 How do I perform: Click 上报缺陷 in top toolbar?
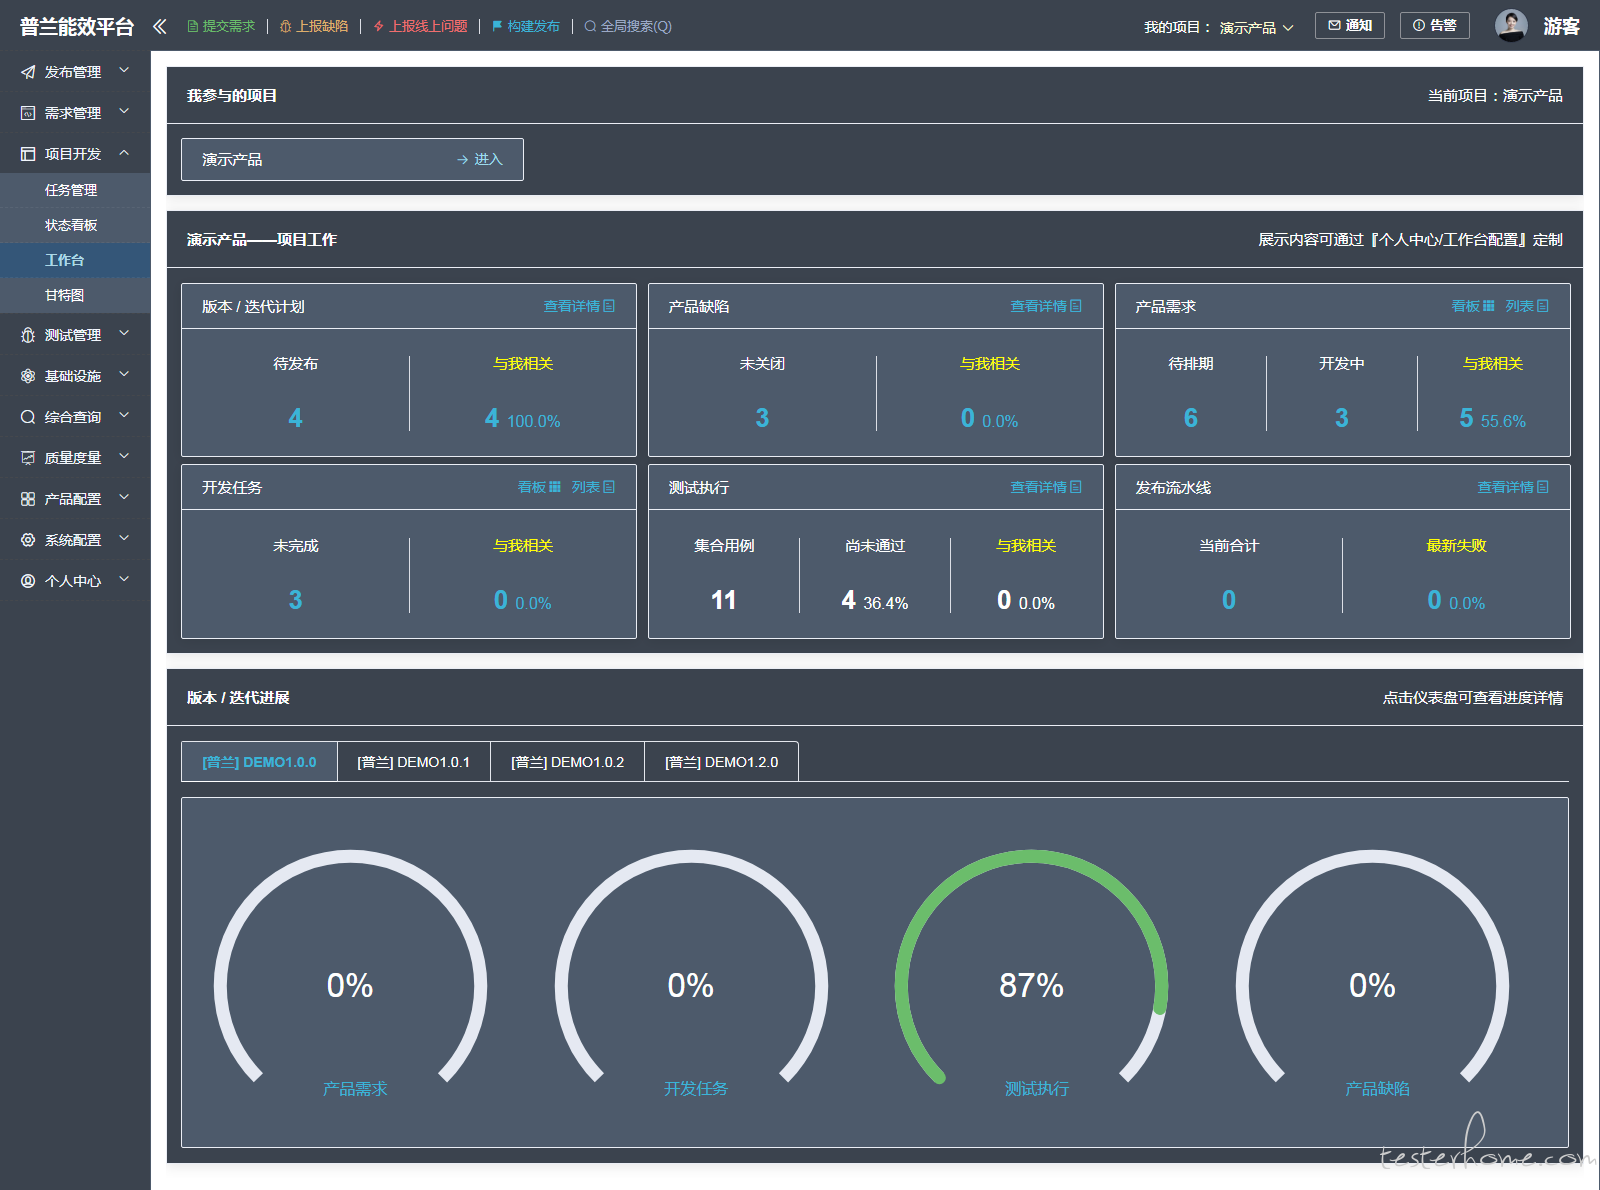coord(314,26)
